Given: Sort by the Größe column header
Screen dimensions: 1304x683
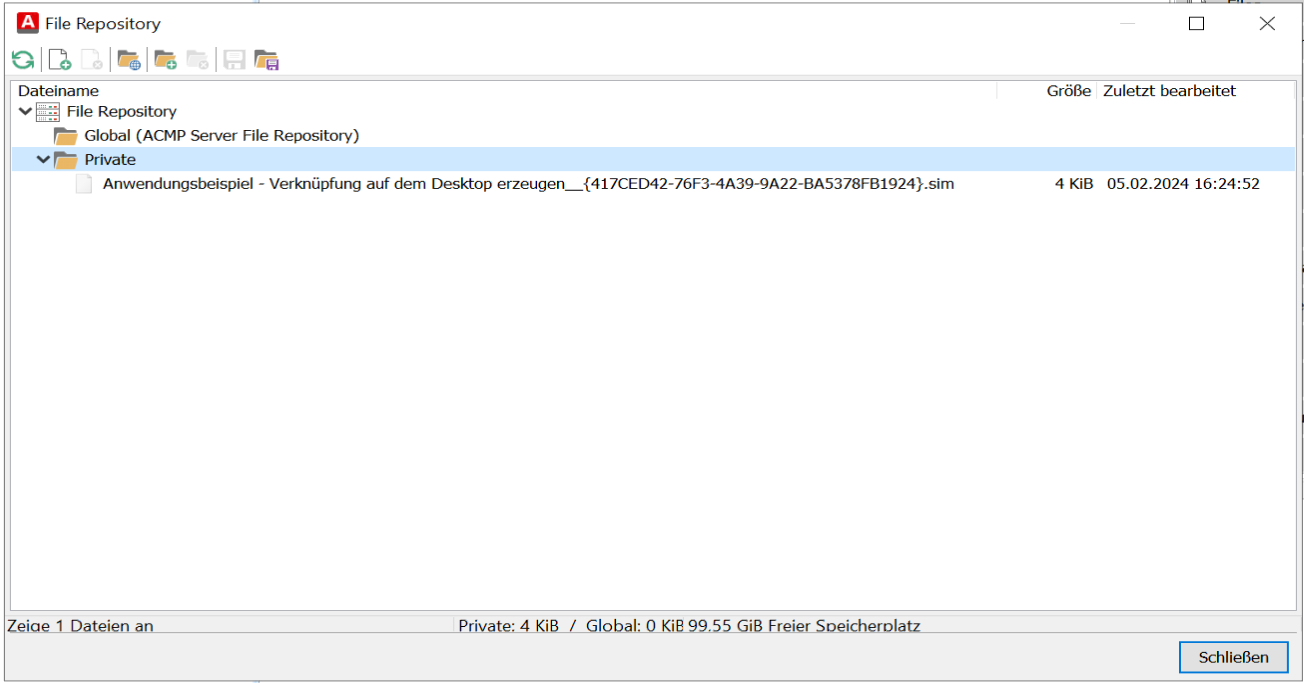Looking at the screenshot, I should (1068, 90).
